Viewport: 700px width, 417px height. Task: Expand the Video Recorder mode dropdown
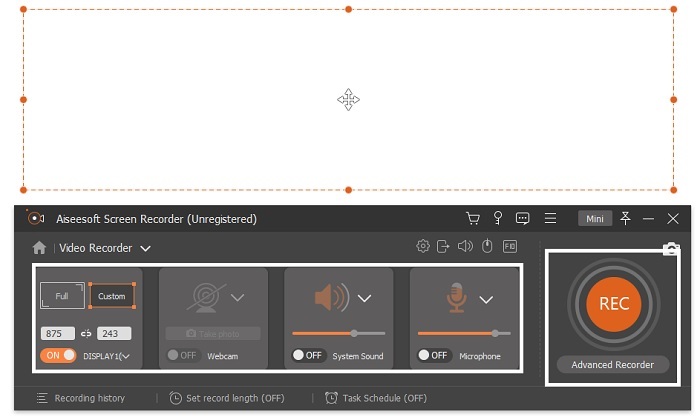[x=145, y=248]
